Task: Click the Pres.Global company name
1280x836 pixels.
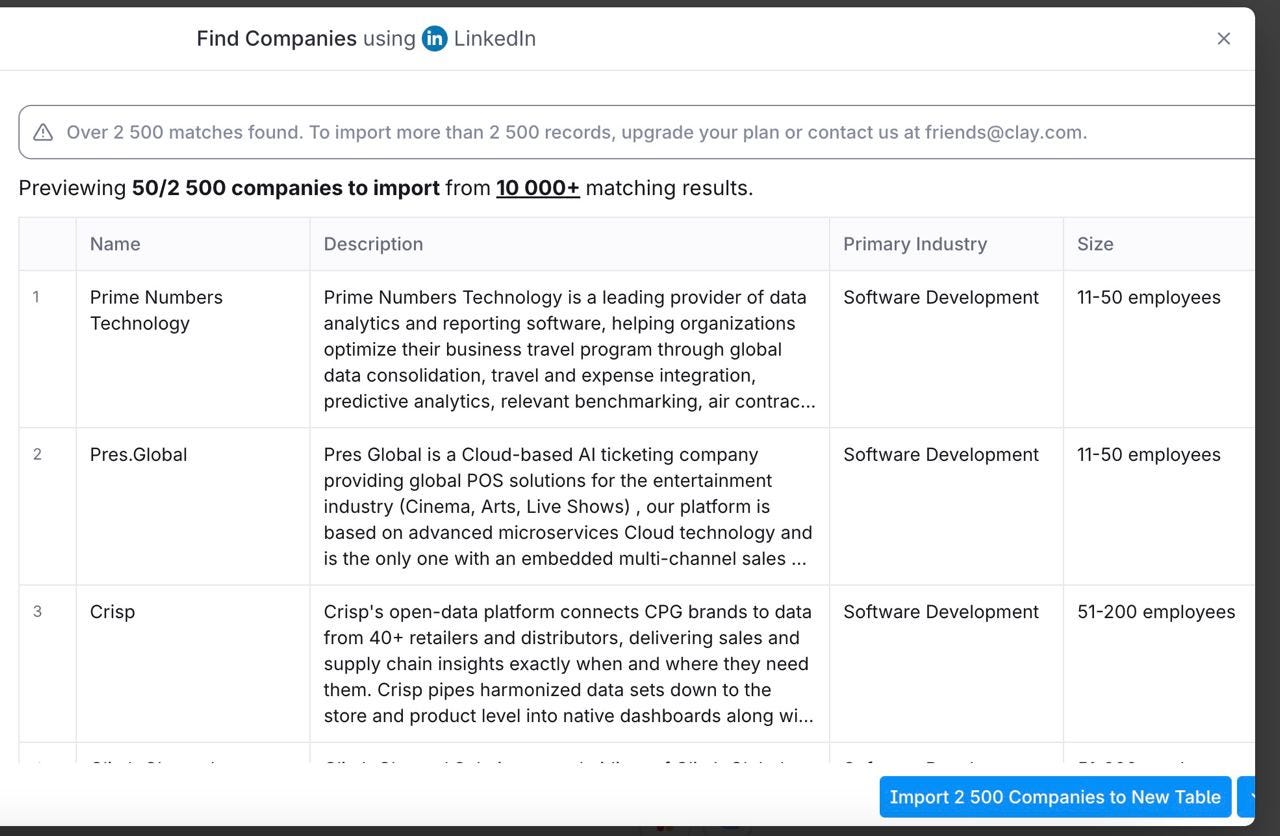Action: click(138, 455)
